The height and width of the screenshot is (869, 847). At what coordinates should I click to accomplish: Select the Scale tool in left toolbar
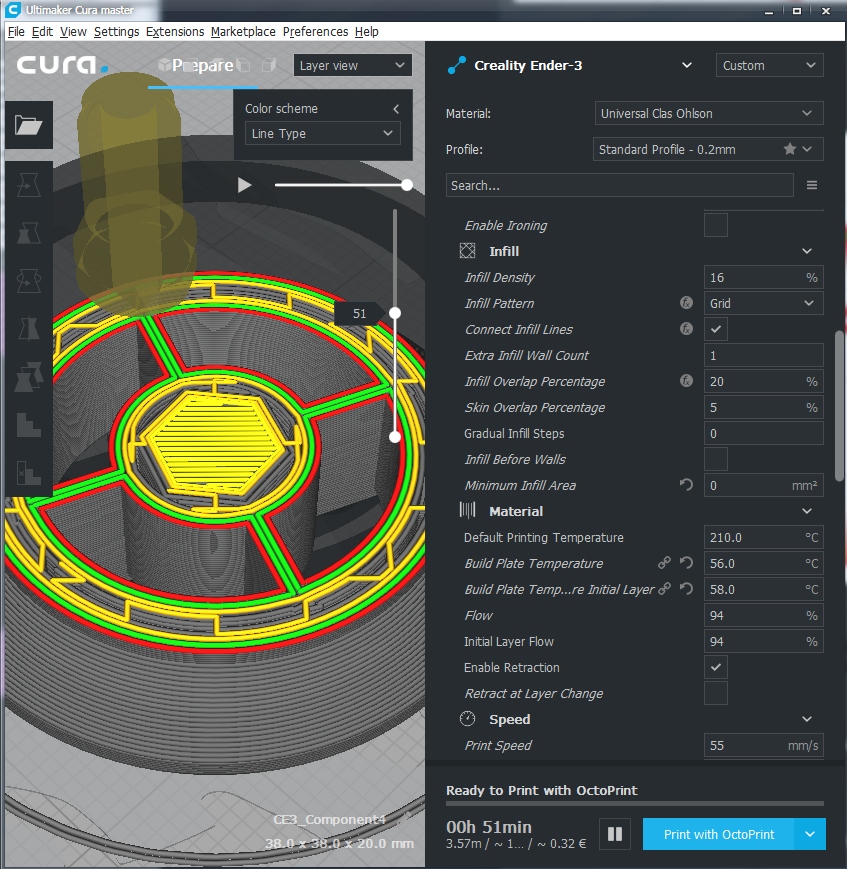(29, 233)
